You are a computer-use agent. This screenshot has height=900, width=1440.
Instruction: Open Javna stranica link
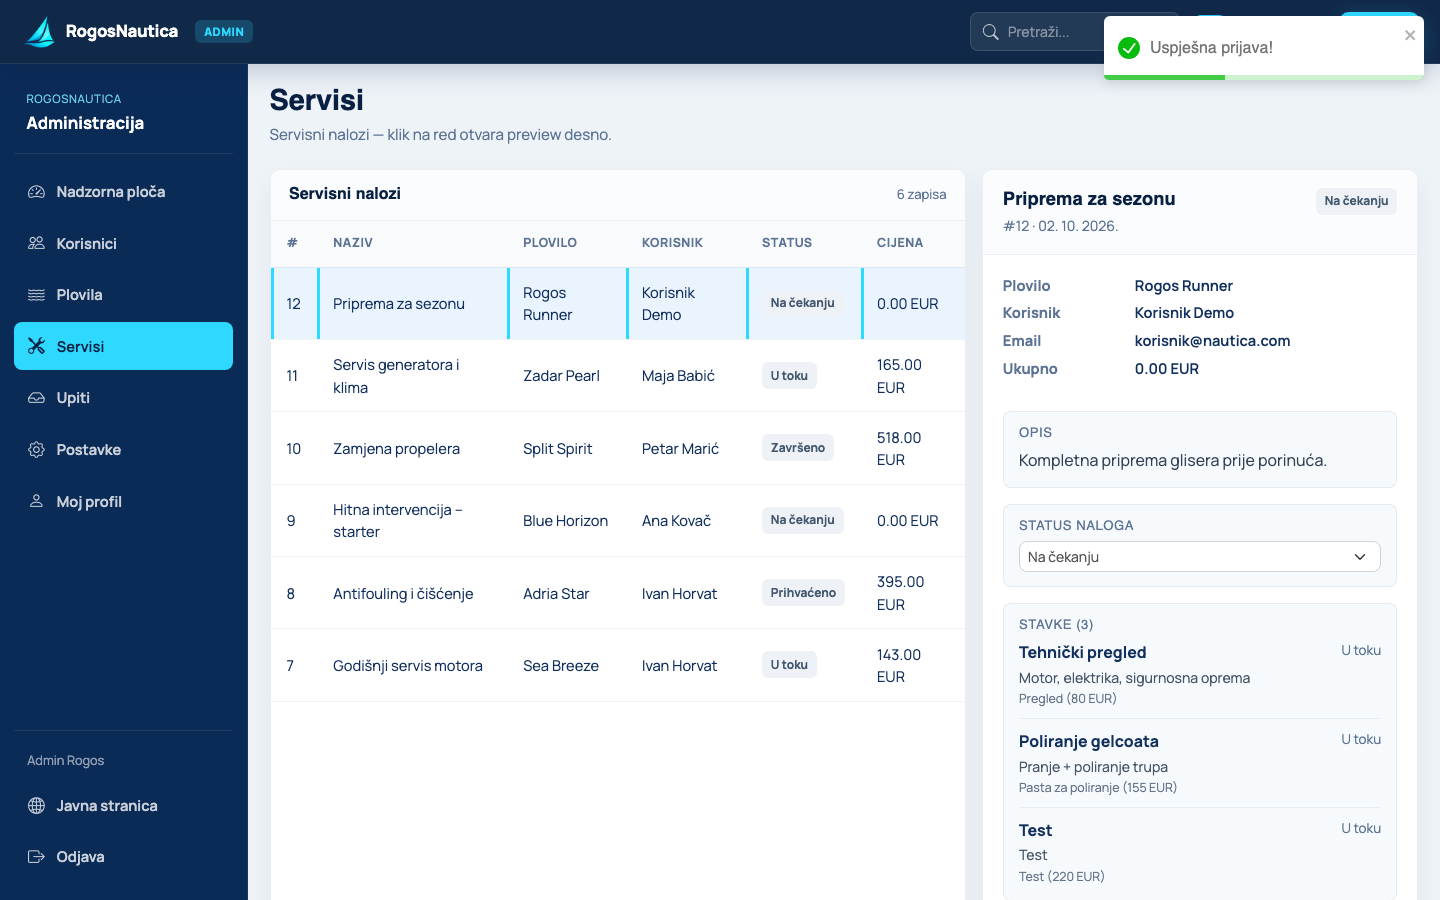123,806
